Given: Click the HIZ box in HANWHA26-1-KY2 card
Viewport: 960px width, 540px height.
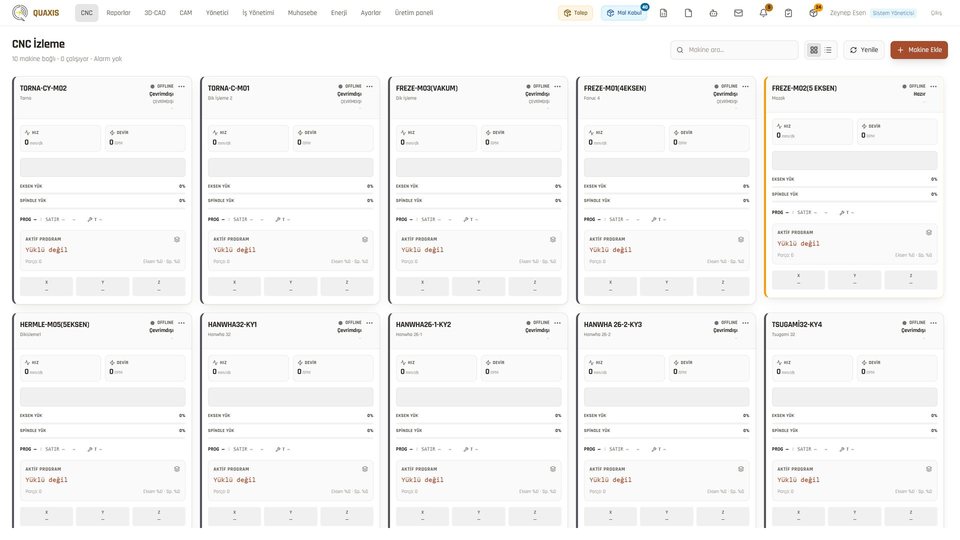Looking at the screenshot, I should point(436,368).
